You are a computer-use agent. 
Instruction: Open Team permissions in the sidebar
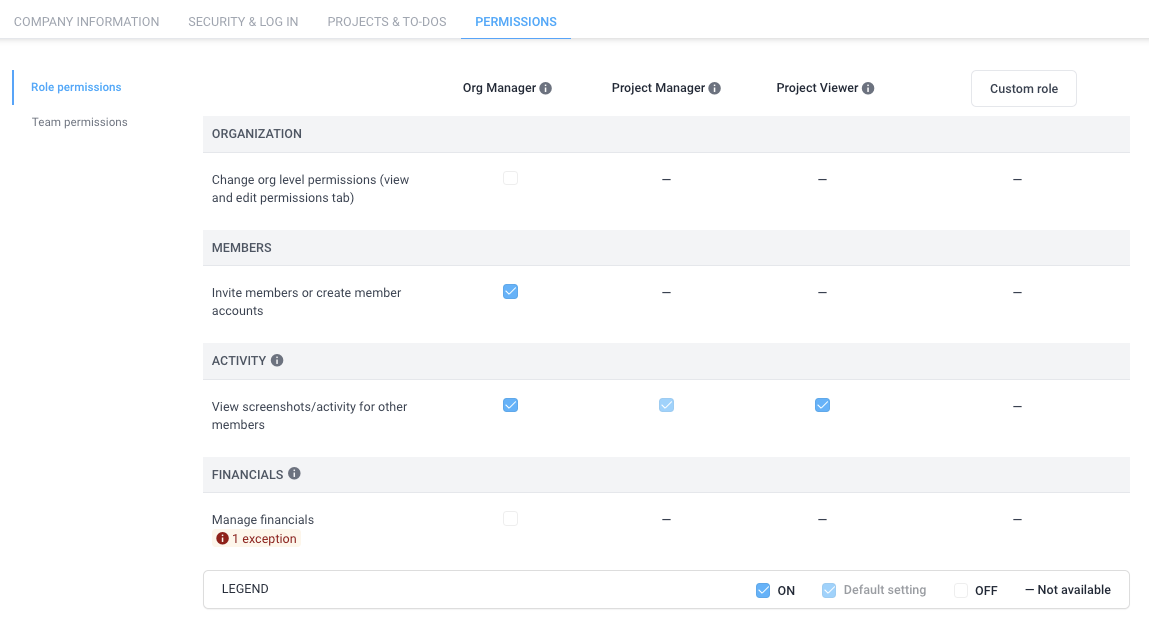click(80, 122)
